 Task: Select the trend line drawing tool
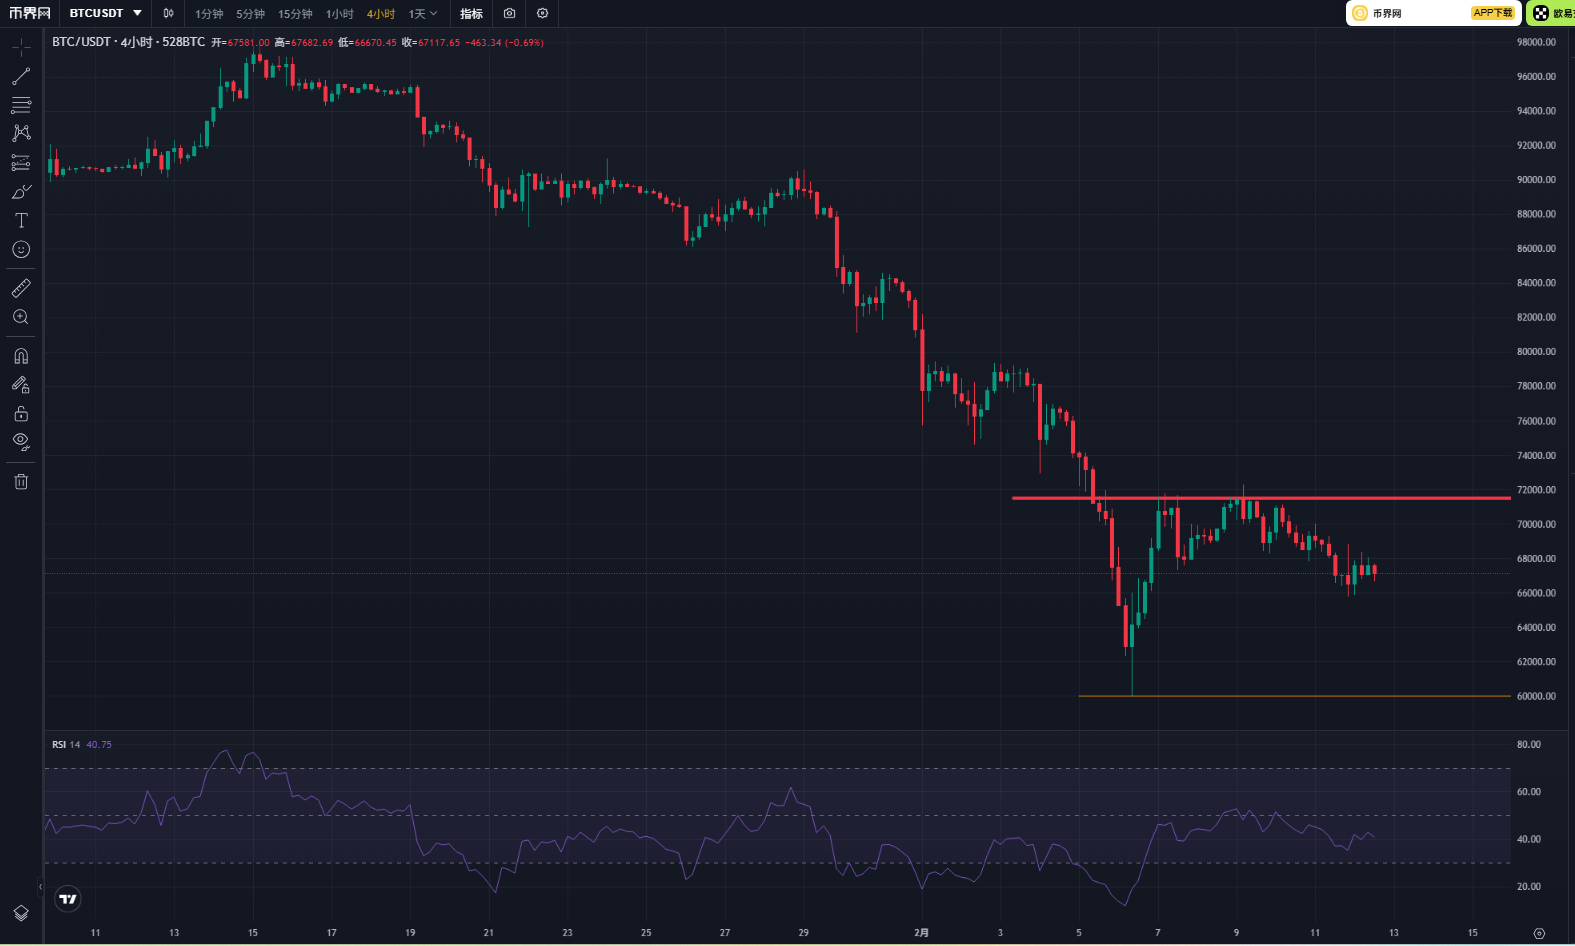(x=21, y=76)
